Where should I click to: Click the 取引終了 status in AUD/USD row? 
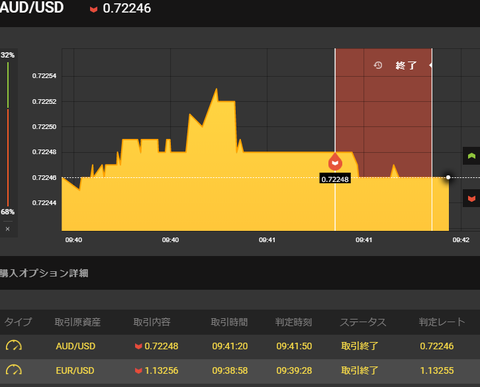(359, 346)
